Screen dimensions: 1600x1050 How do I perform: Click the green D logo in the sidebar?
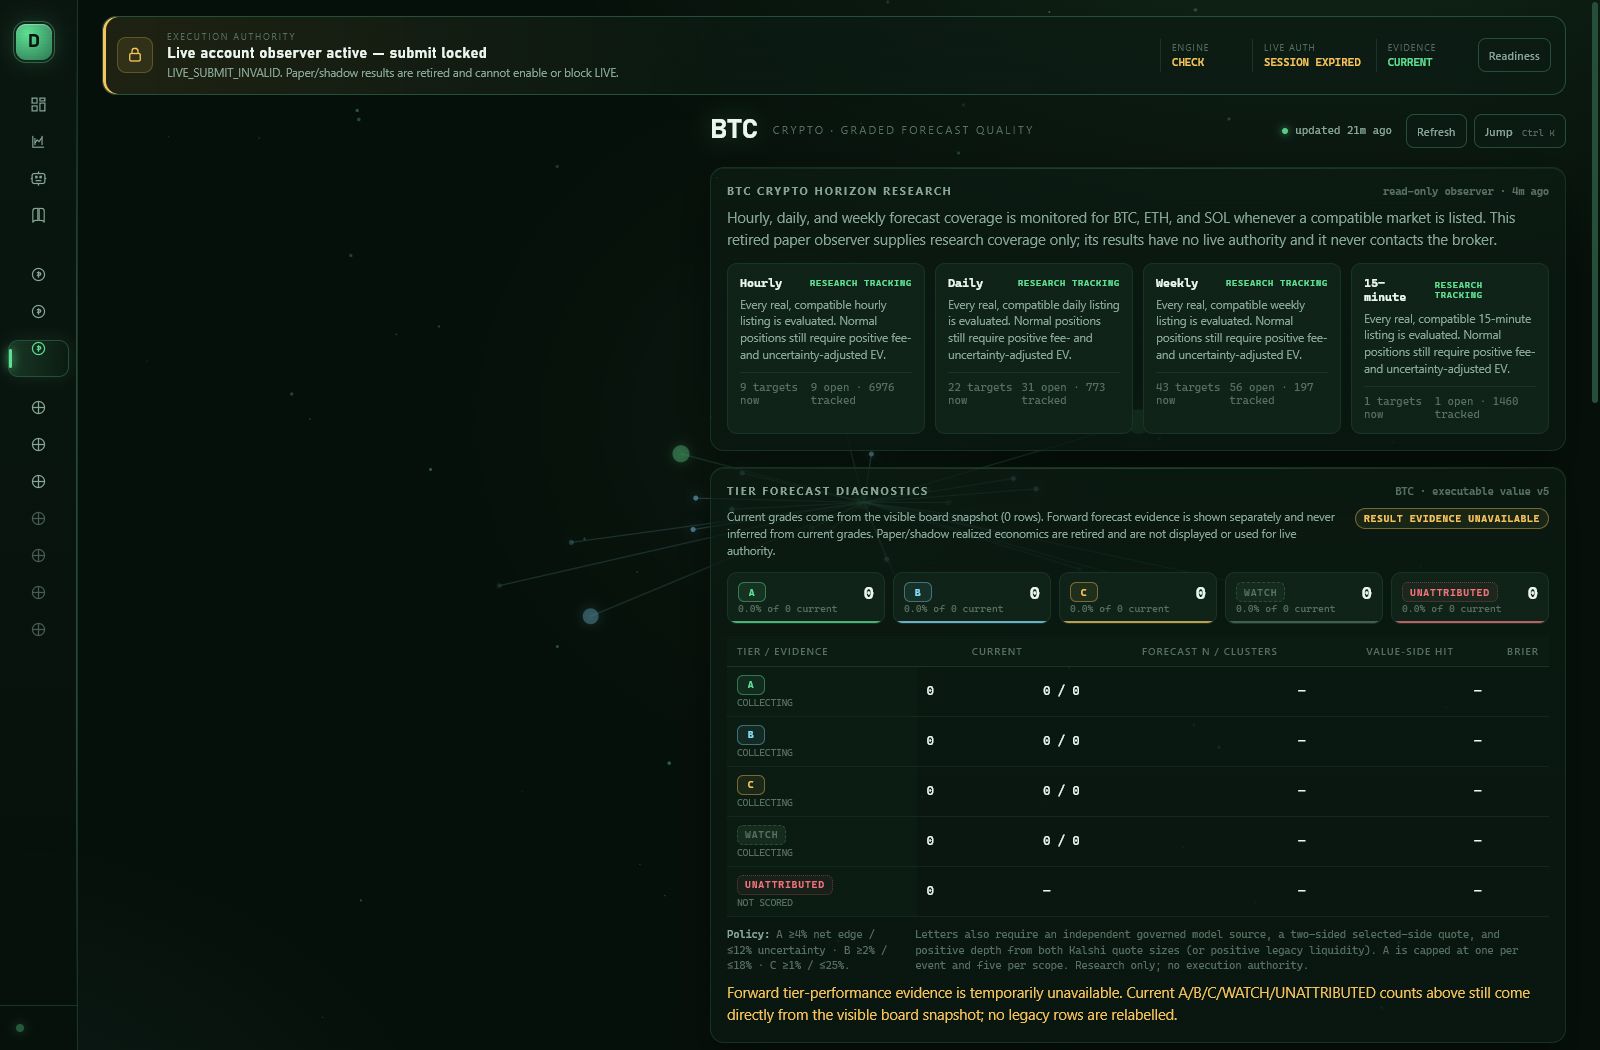[34, 42]
